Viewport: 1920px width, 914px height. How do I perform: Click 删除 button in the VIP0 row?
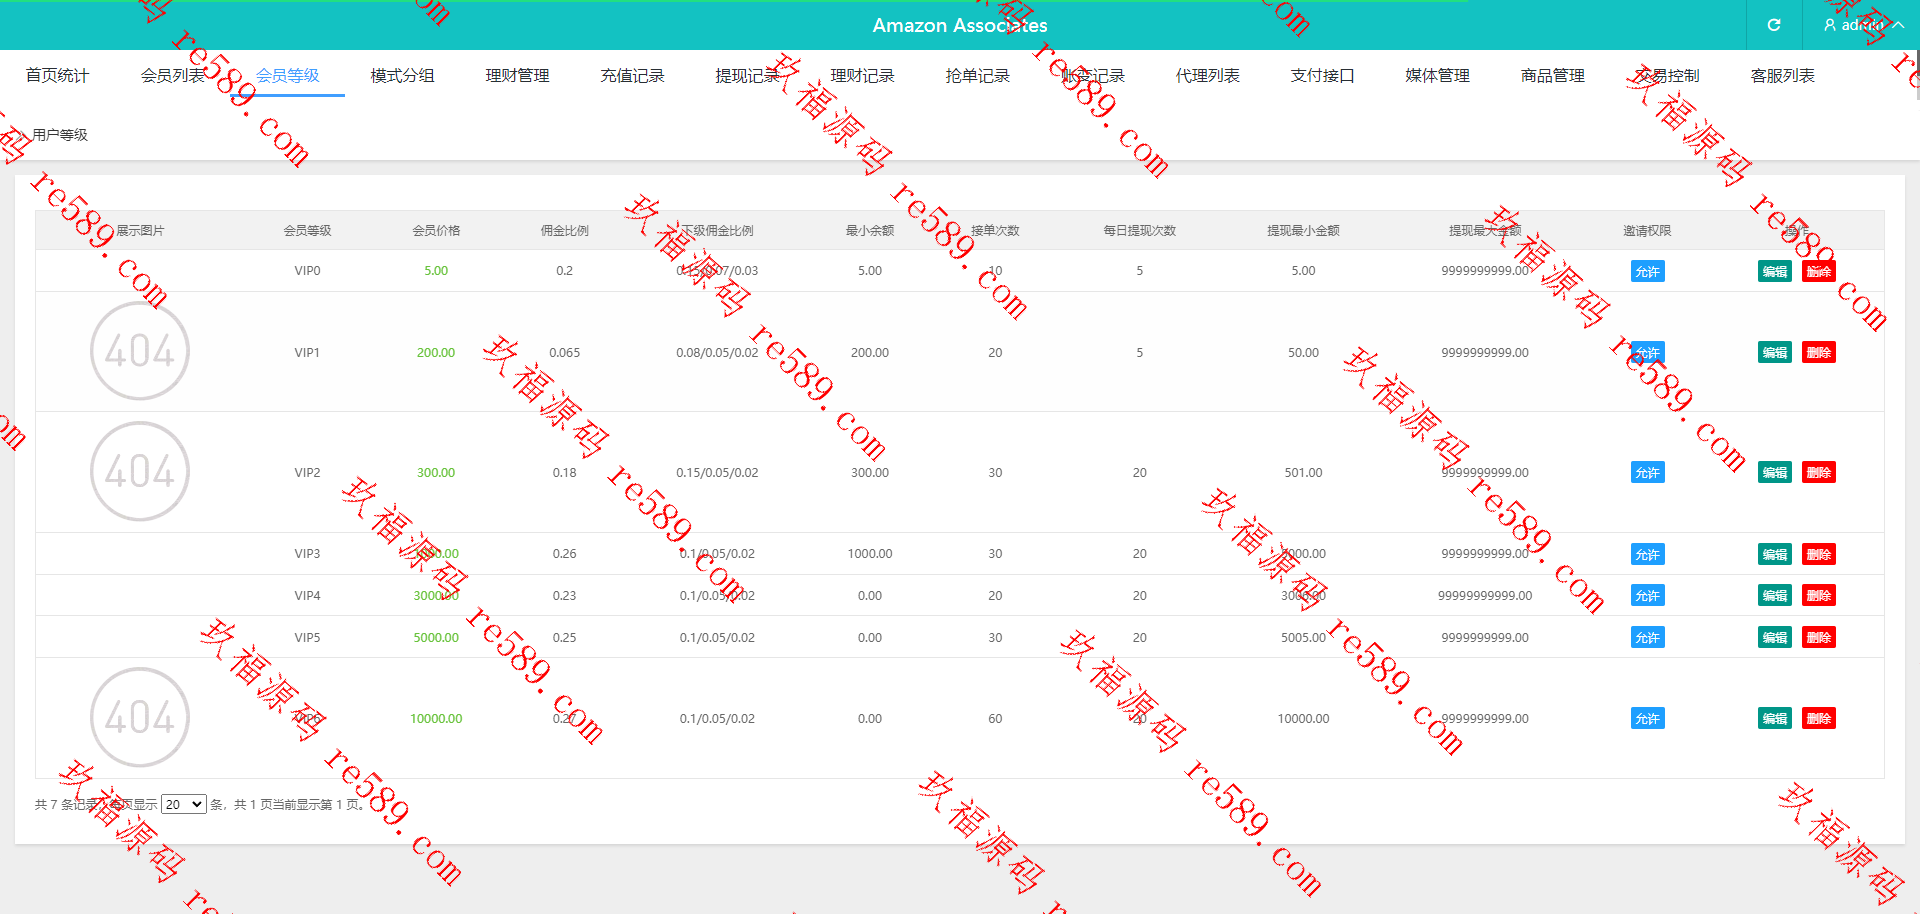coord(1819,271)
